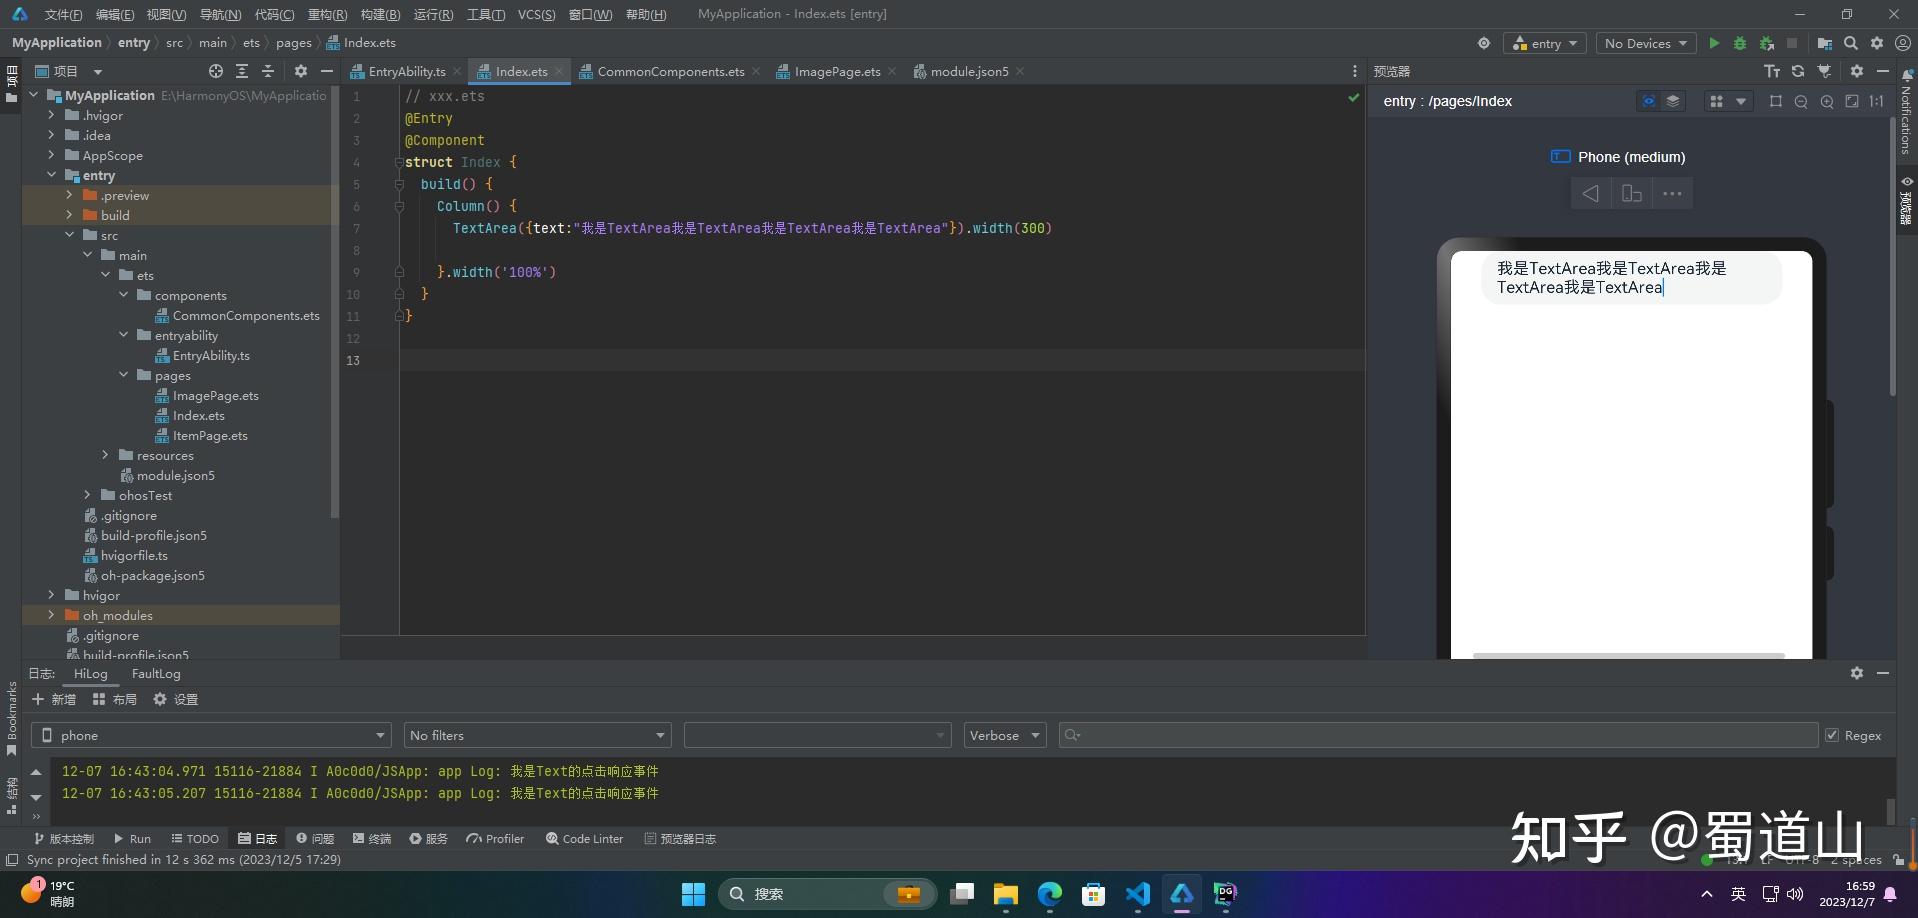Open the Verbose log level dropdown
Viewport: 1918px width, 918px height.
pos(1005,735)
